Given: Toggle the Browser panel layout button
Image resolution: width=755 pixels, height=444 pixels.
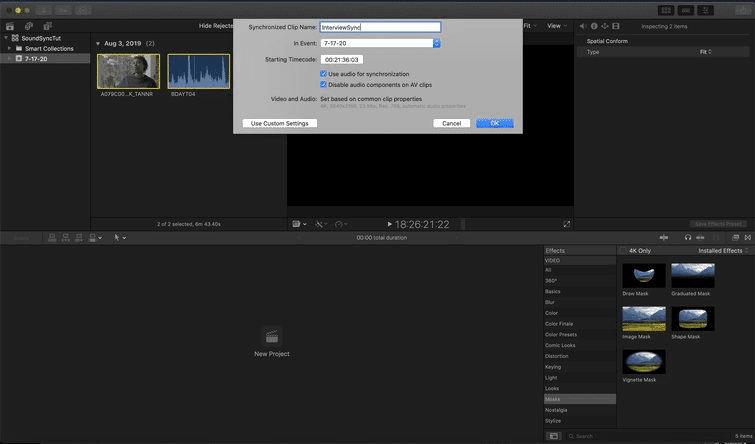Looking at the screenshot, I should (666, 10).
